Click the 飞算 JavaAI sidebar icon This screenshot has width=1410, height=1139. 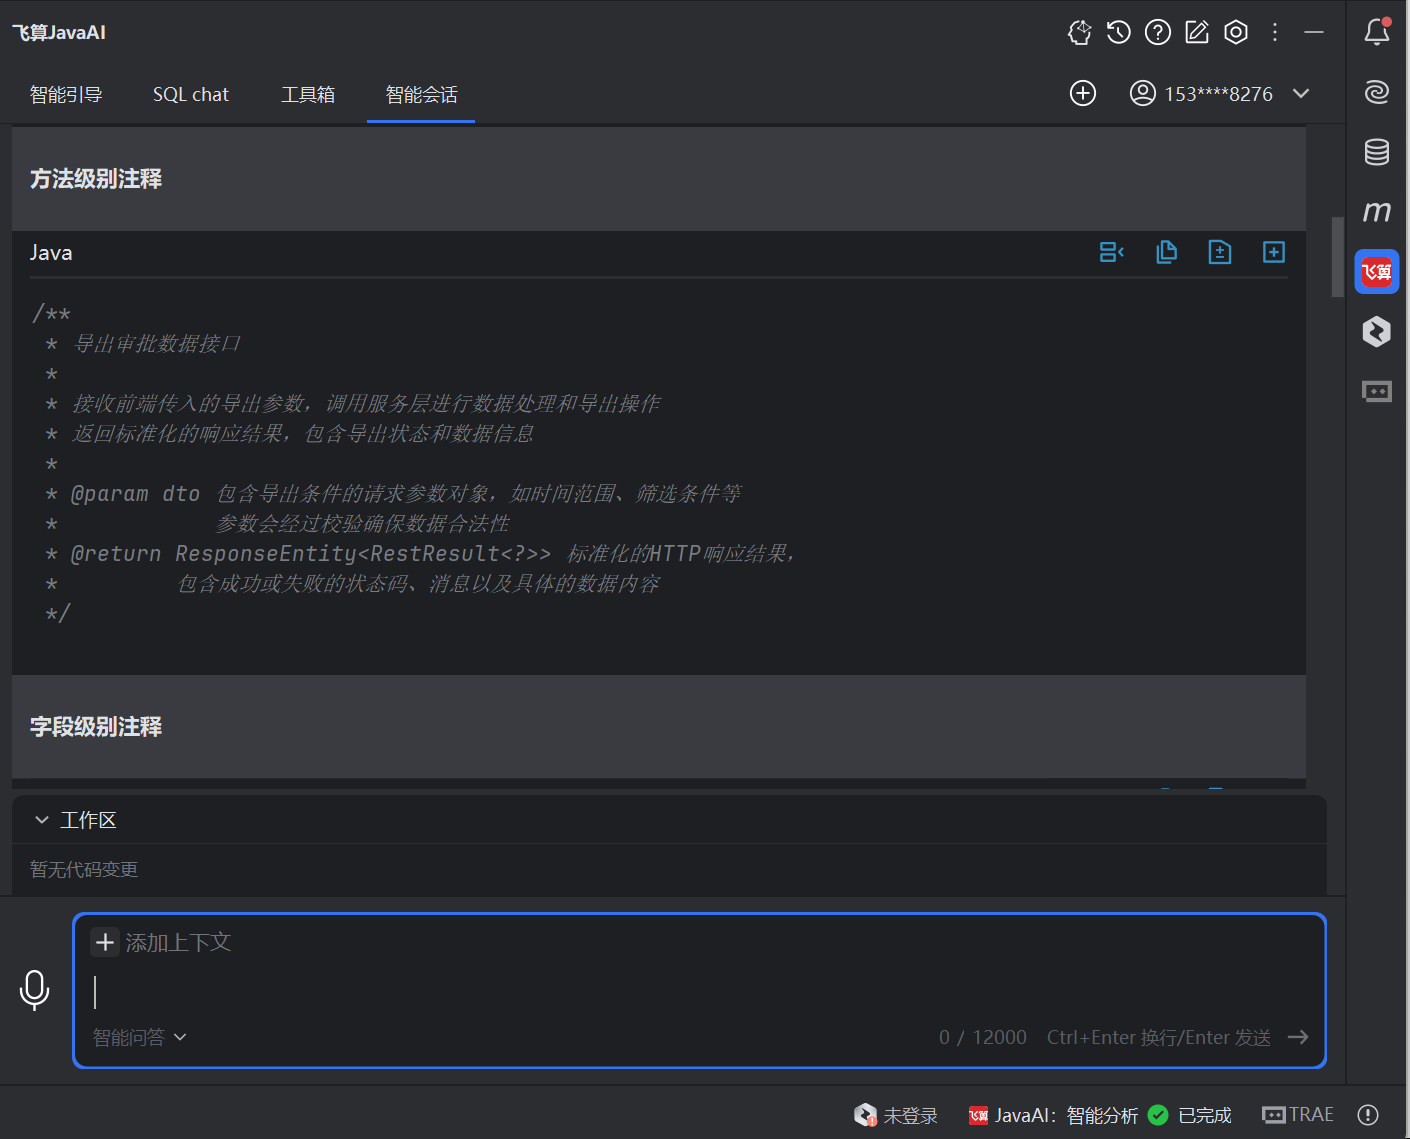point(1377,272)
